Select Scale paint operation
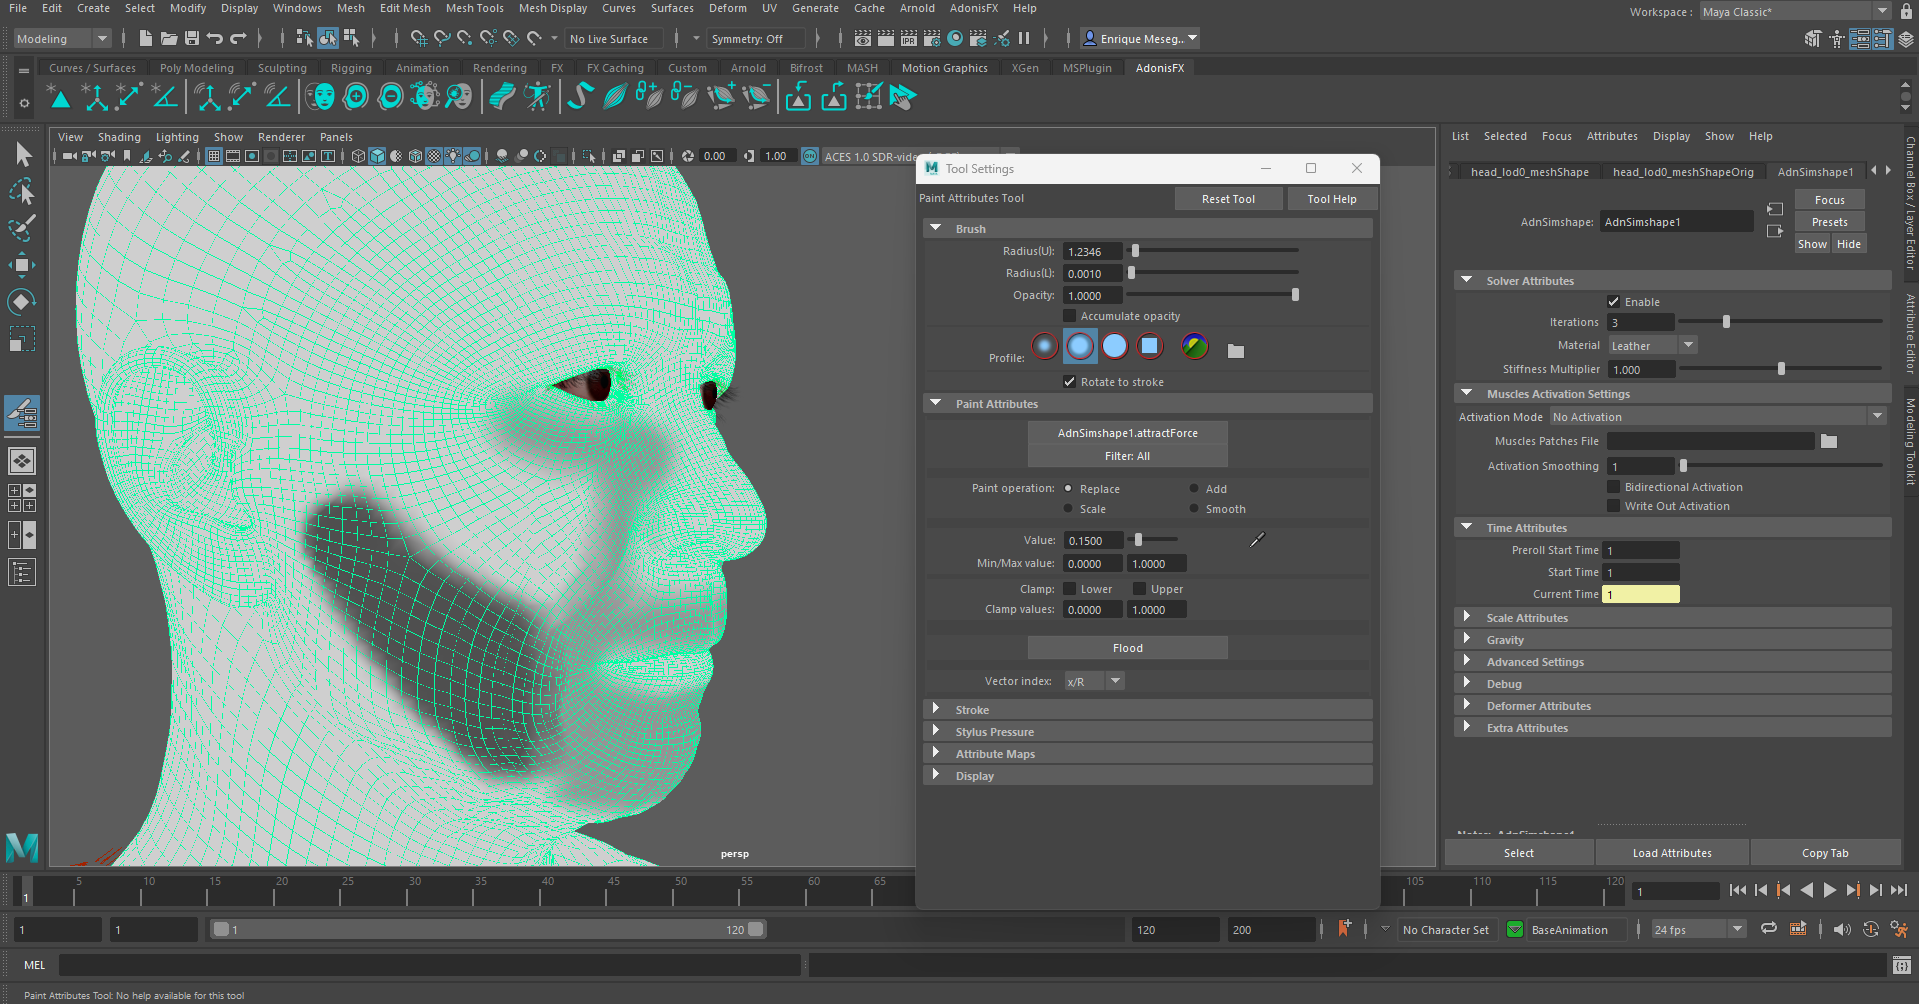1919x1004 pixels. pos(1068,509)
